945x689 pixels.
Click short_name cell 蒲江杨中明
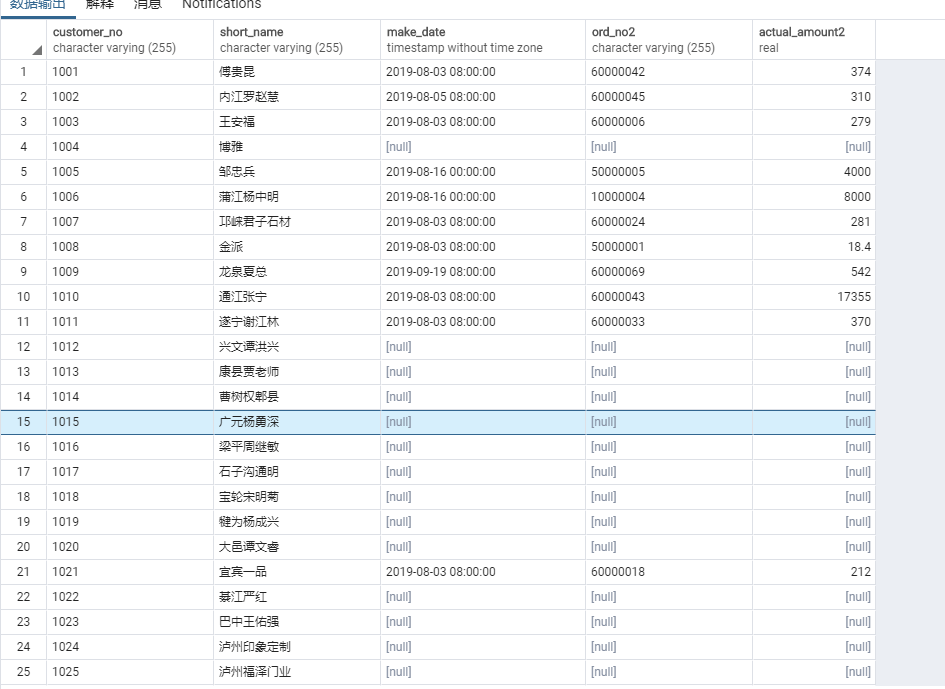click(x=297, y=197)
